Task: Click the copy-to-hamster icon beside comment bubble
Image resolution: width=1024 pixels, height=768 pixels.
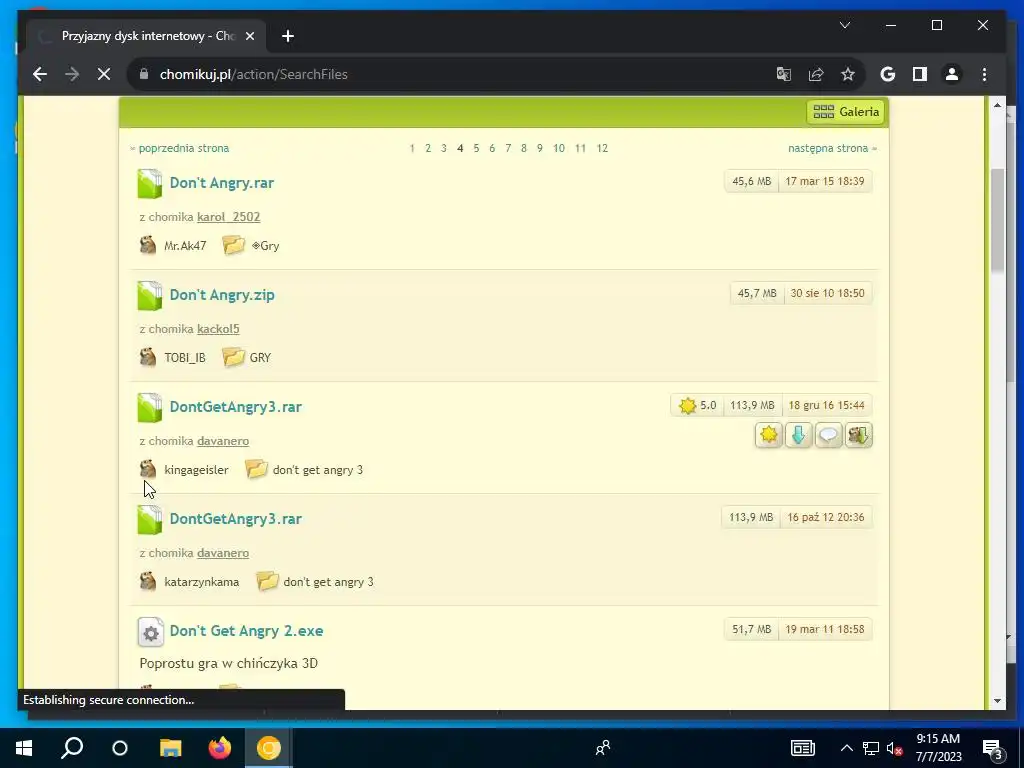Action: pyautogui.click(x=858, y=435)
